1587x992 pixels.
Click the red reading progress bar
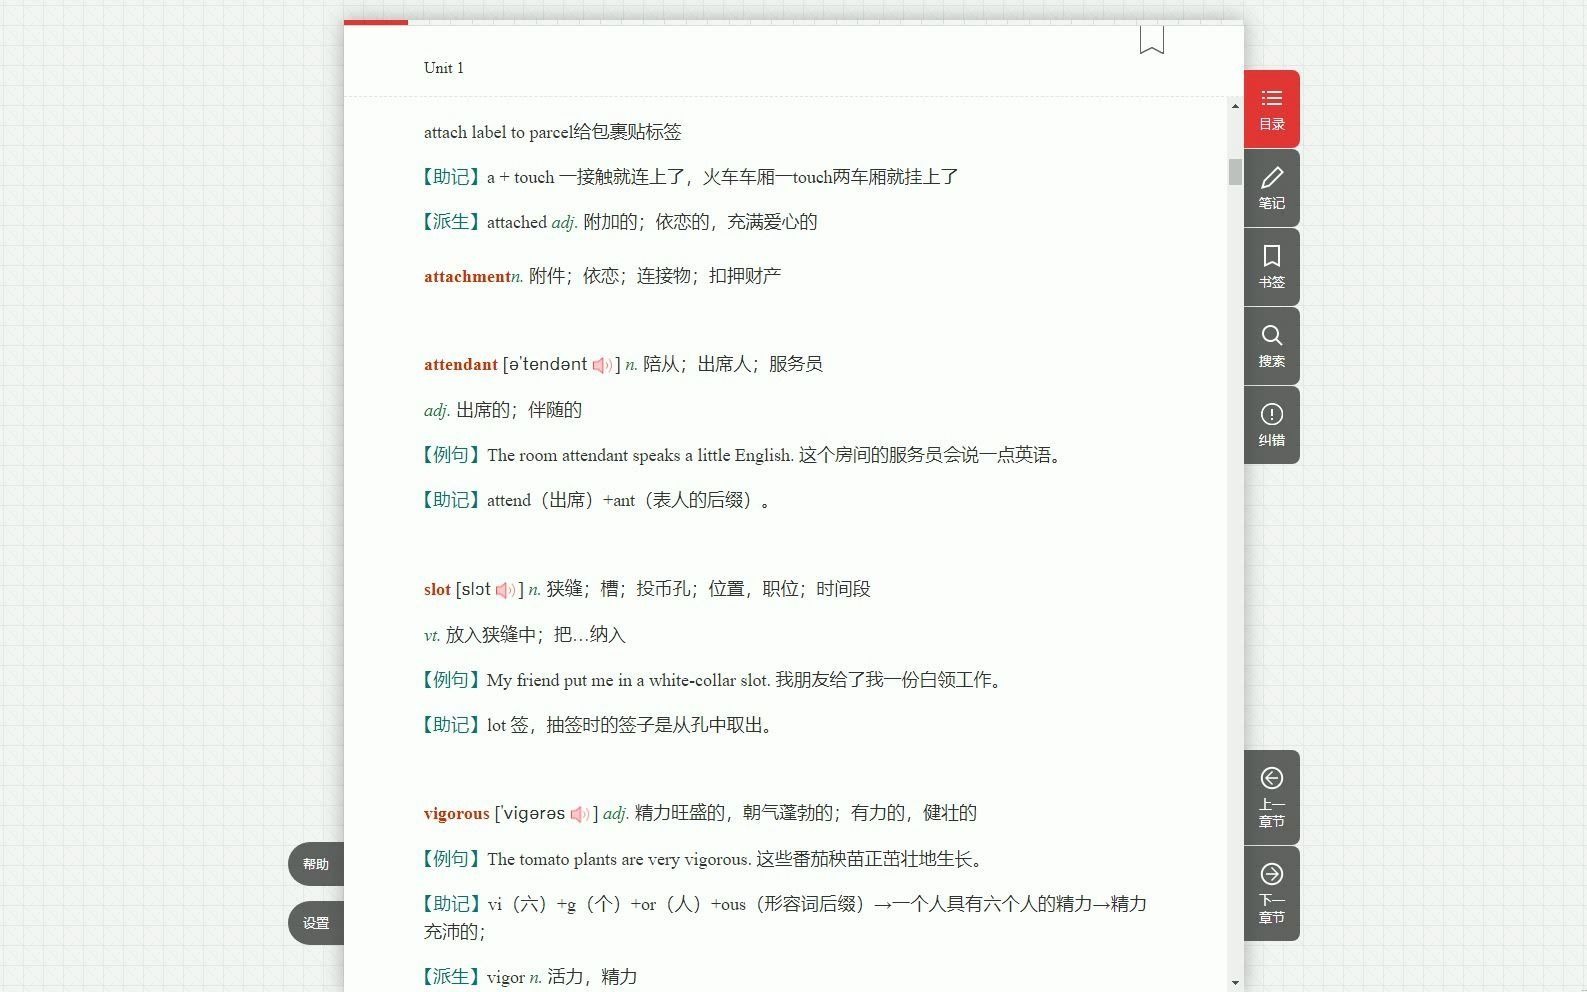(x=376, y=22)
